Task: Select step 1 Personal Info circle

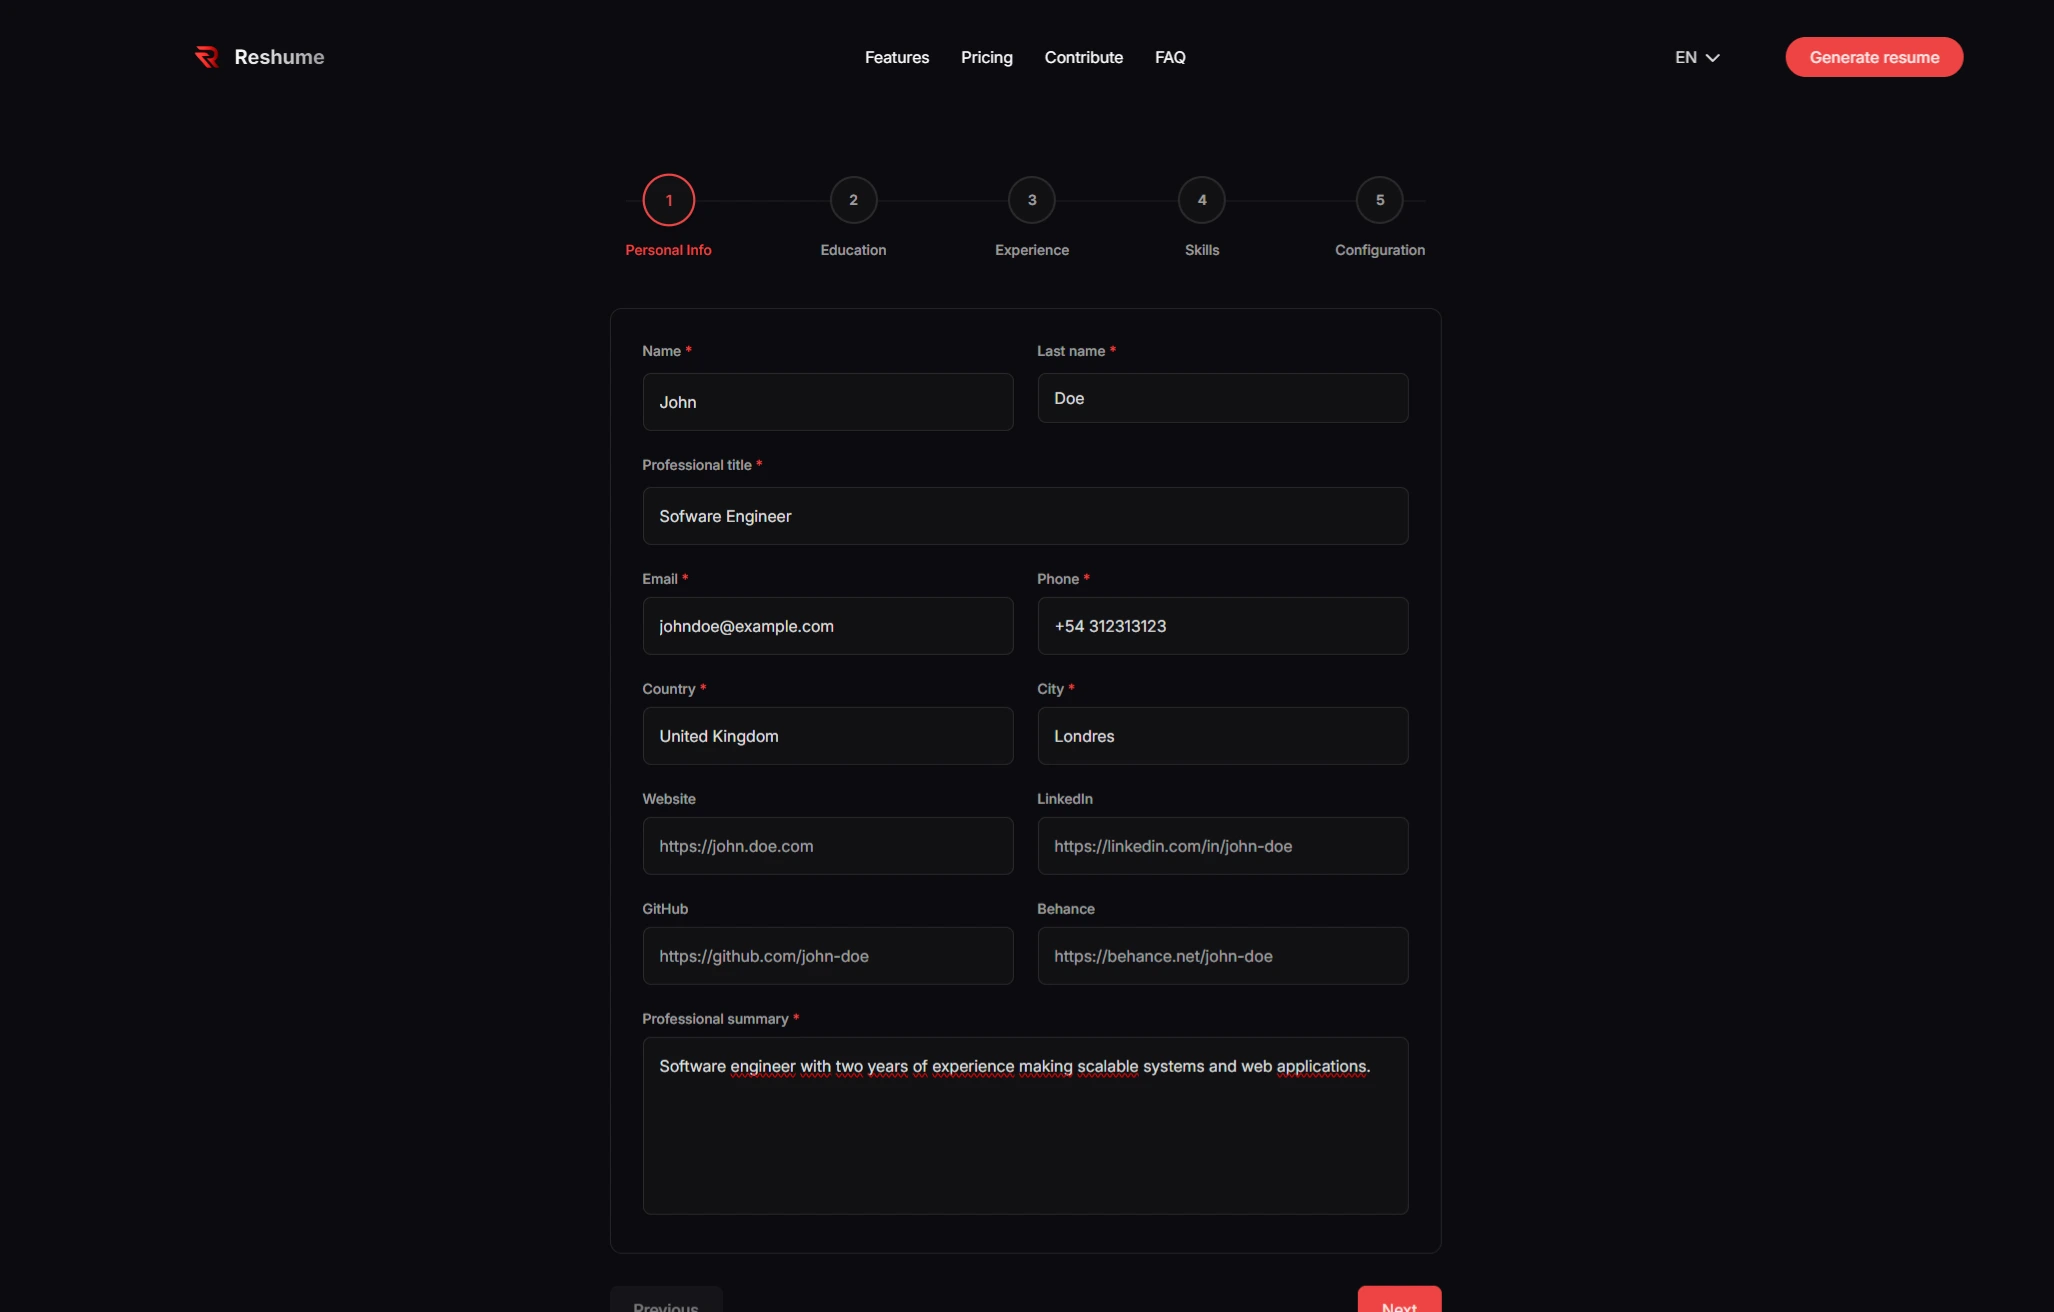Action: point(668,200)
